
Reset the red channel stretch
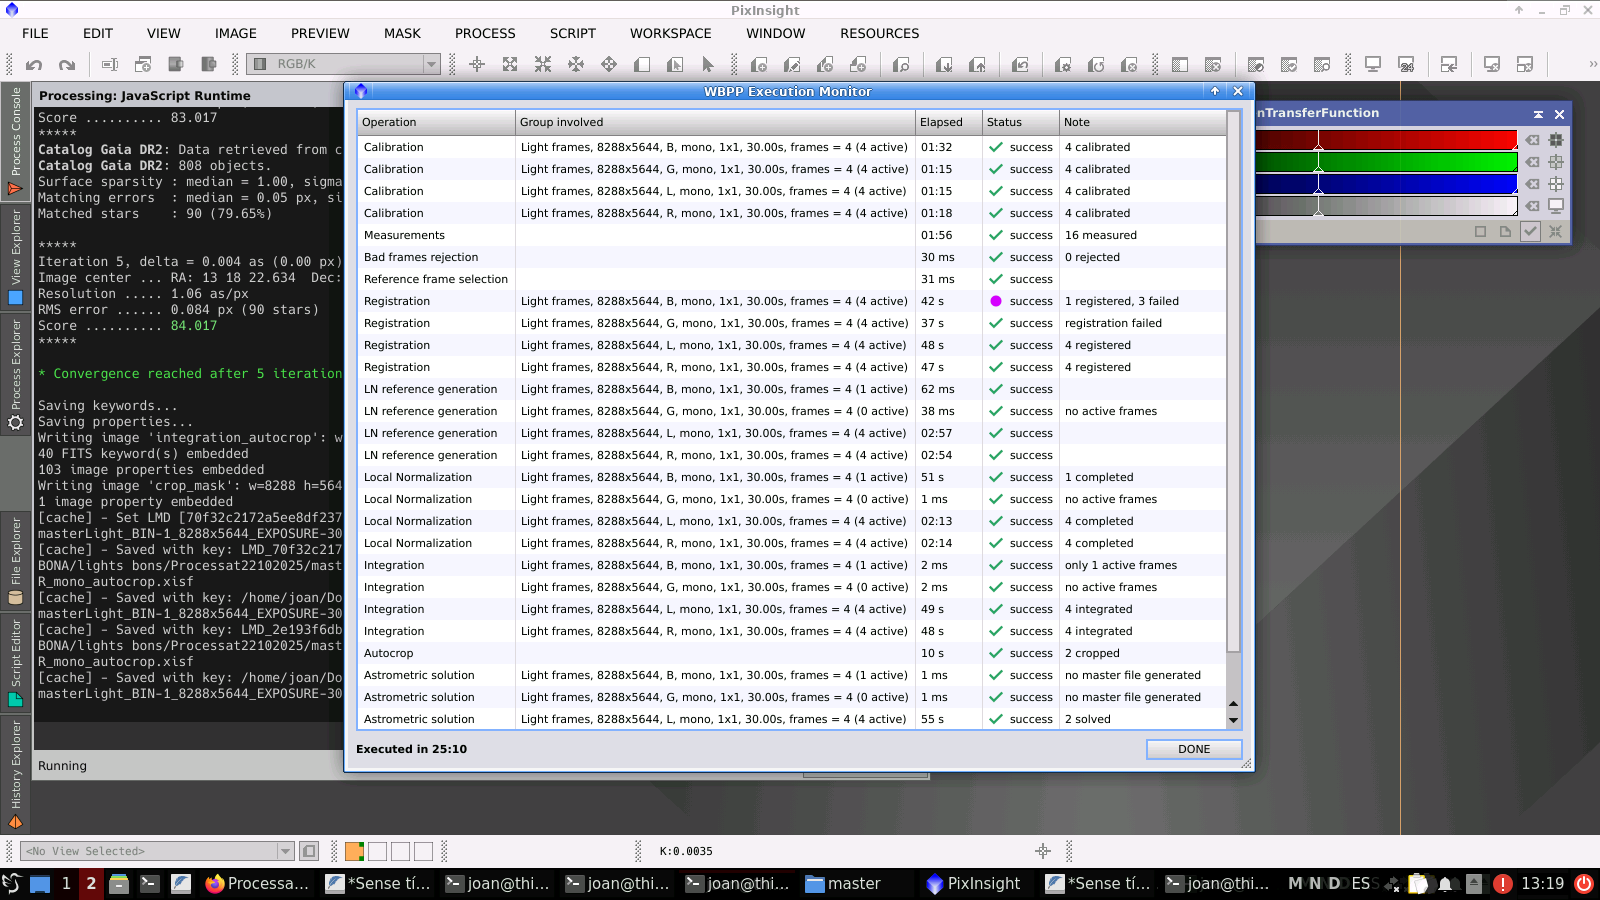(x=1532, y=140)
